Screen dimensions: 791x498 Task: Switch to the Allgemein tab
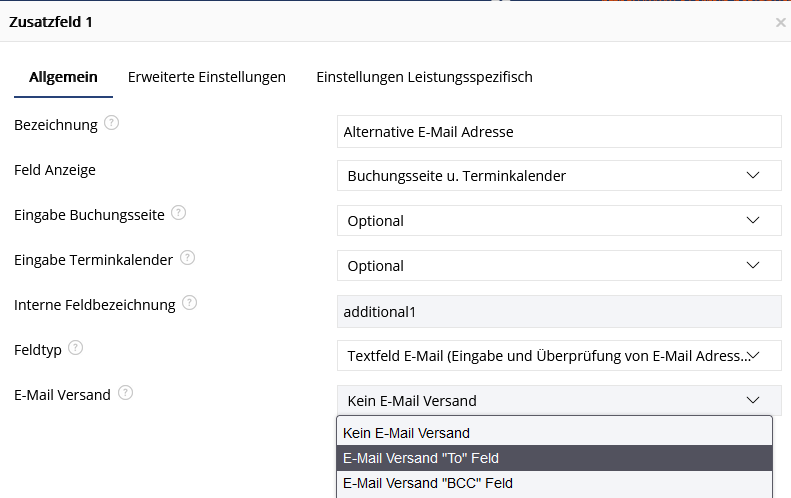coord(63,77)
